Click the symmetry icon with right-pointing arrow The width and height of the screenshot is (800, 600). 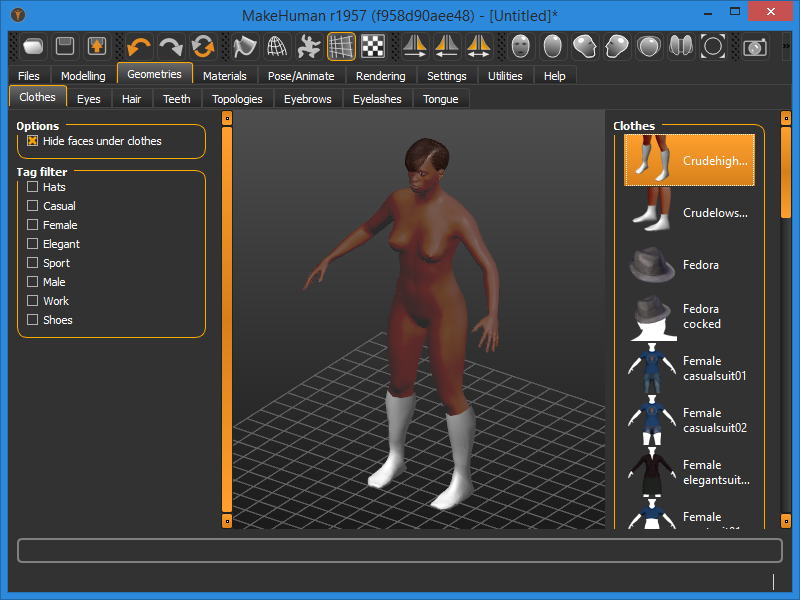coord(415,46)
